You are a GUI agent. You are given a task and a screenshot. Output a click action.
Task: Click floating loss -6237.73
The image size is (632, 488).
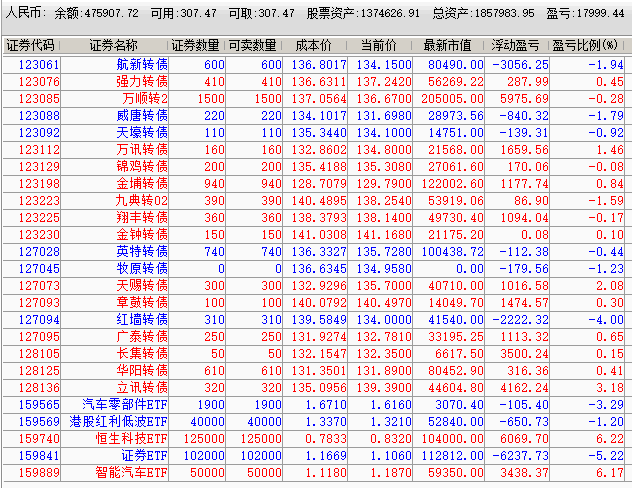520,456
